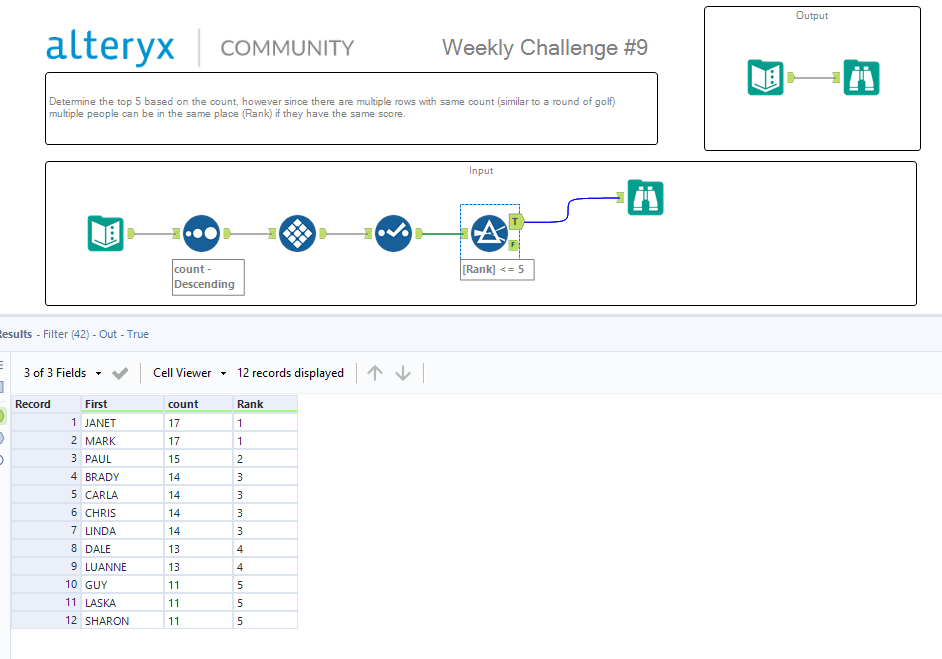Open the Cell Viewer dropdown
Viewport: 942px width, 659px height.
pos(189,373)
